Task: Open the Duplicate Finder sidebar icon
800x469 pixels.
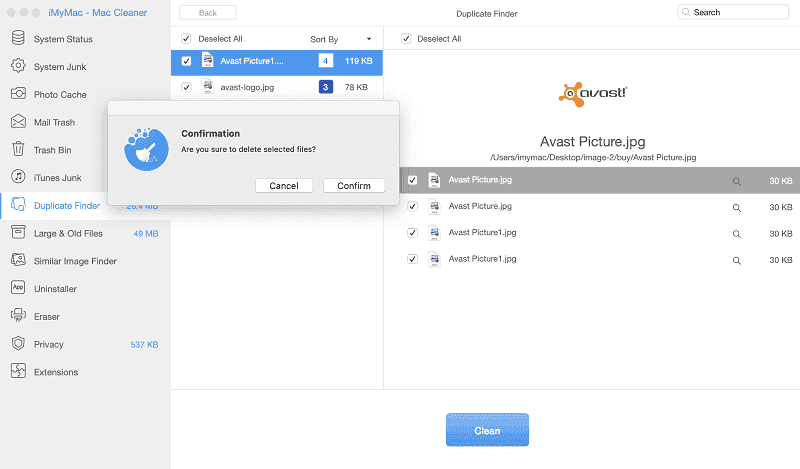Action: (18, 204)
